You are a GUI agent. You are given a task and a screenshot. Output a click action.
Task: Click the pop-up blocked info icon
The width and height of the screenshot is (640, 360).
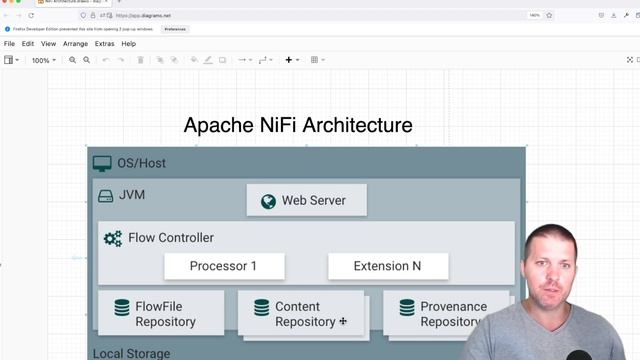point(7,29)
